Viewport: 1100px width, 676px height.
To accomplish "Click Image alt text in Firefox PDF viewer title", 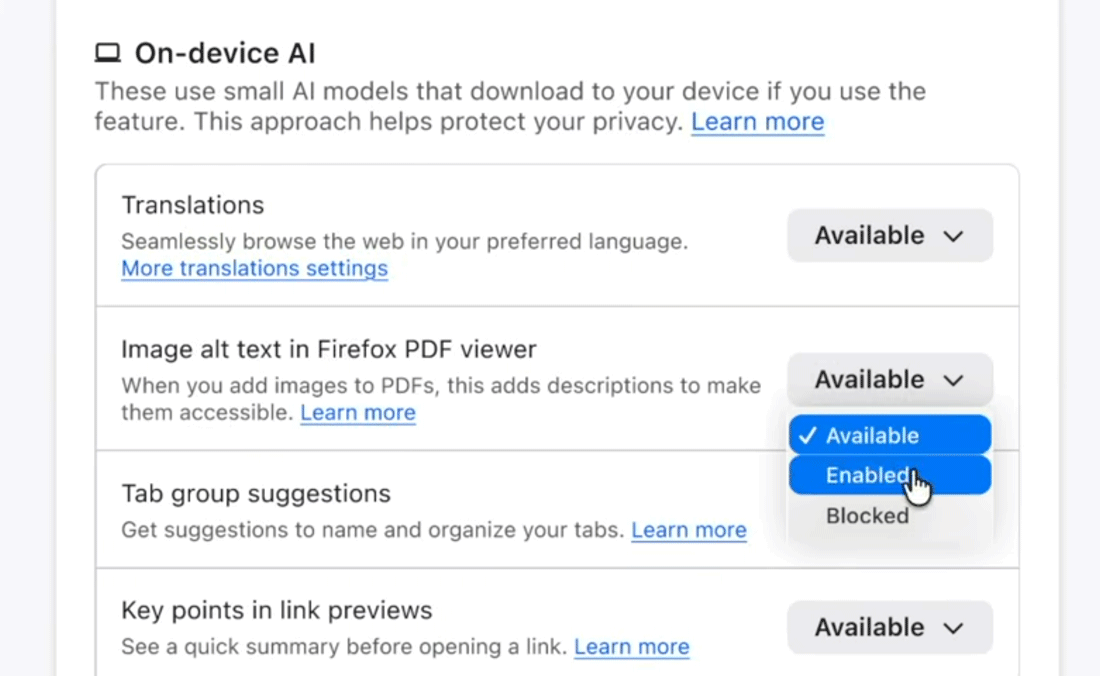I will pyautogui.click(x=329, y=349).
